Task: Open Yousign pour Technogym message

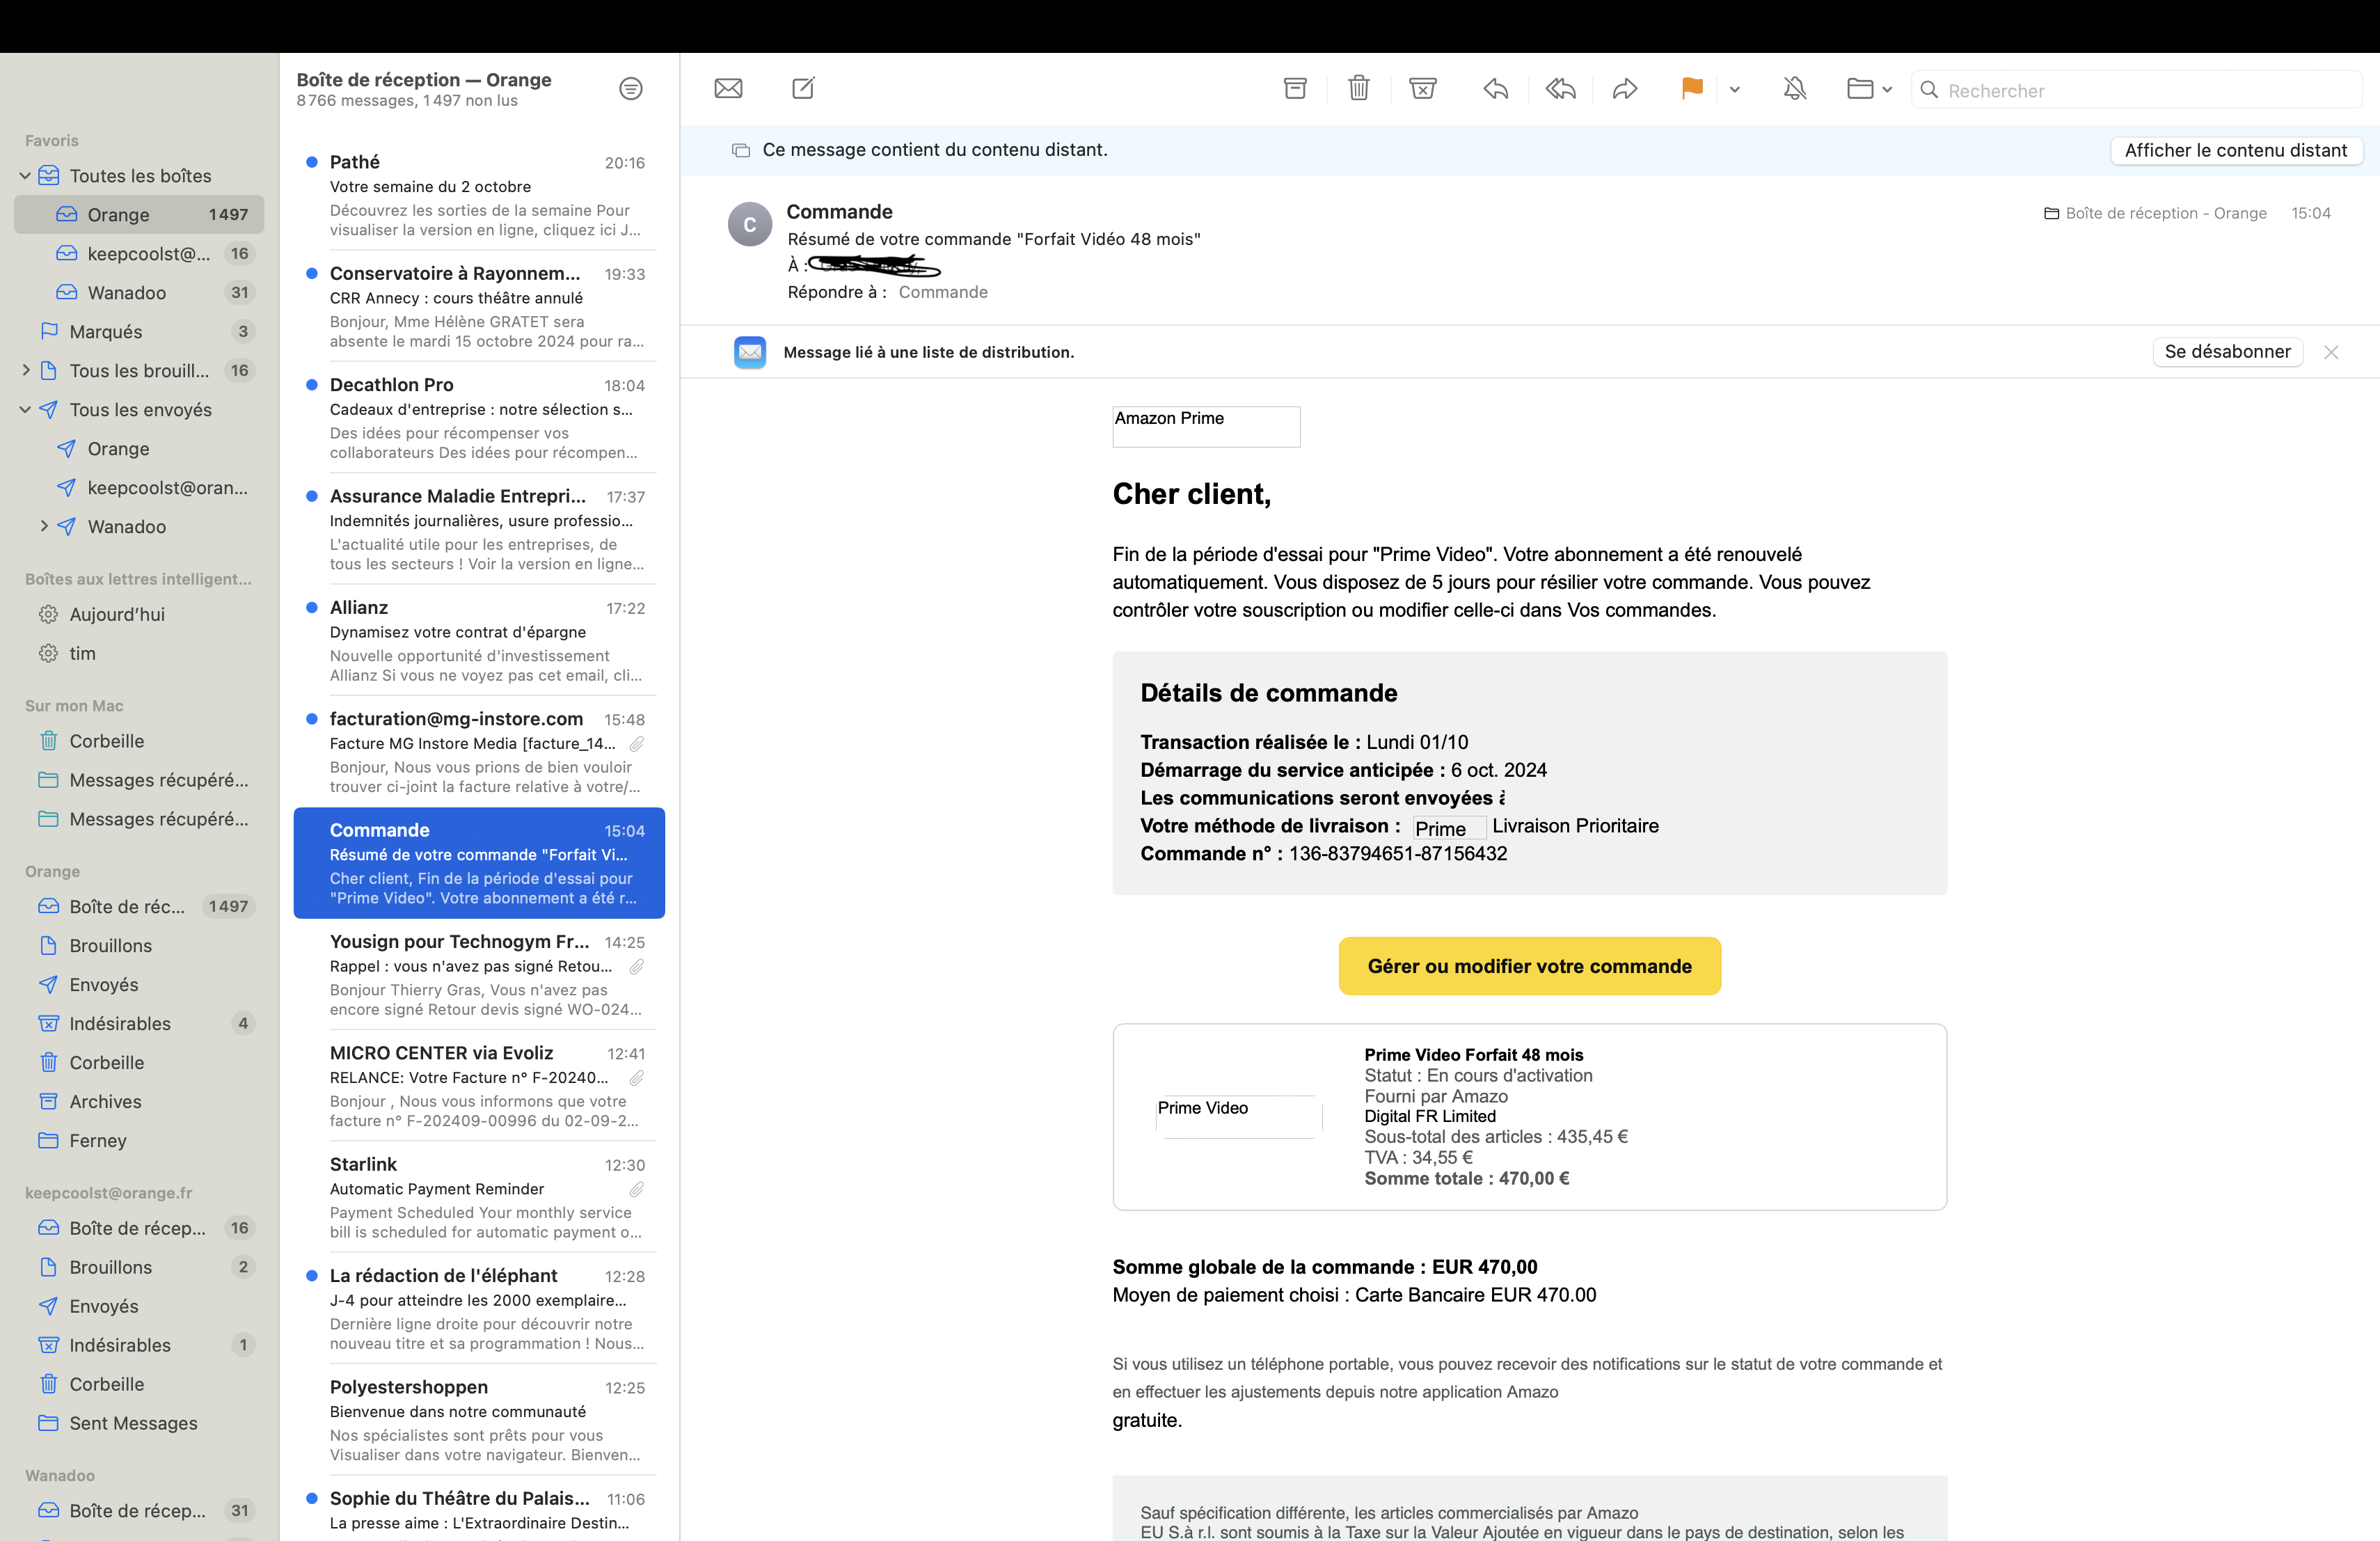Action: point(479,975)
